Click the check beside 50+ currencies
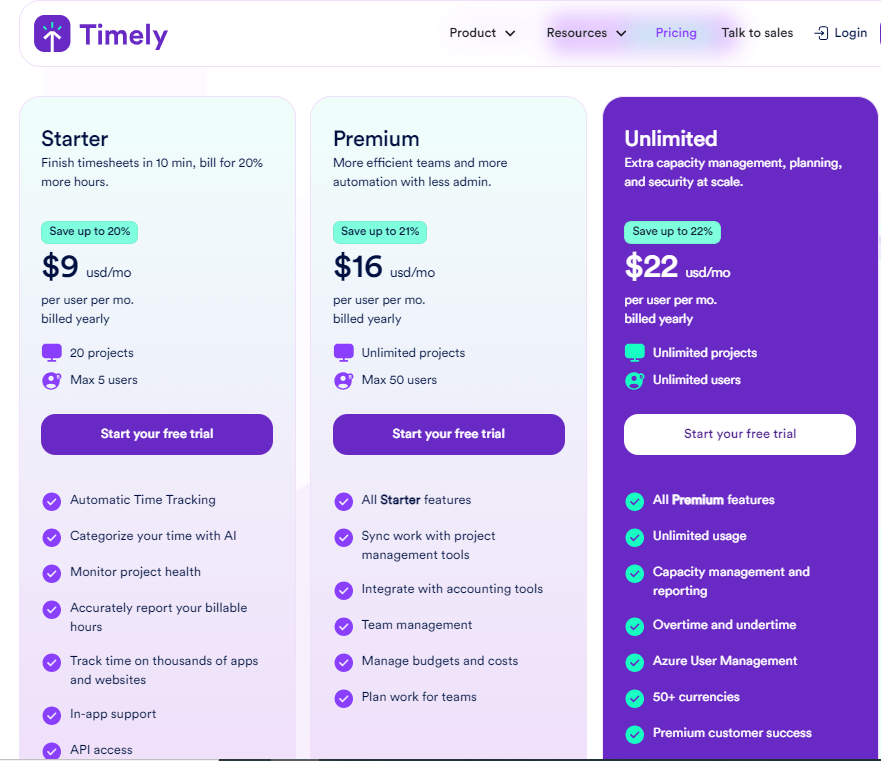 (634, 697)
